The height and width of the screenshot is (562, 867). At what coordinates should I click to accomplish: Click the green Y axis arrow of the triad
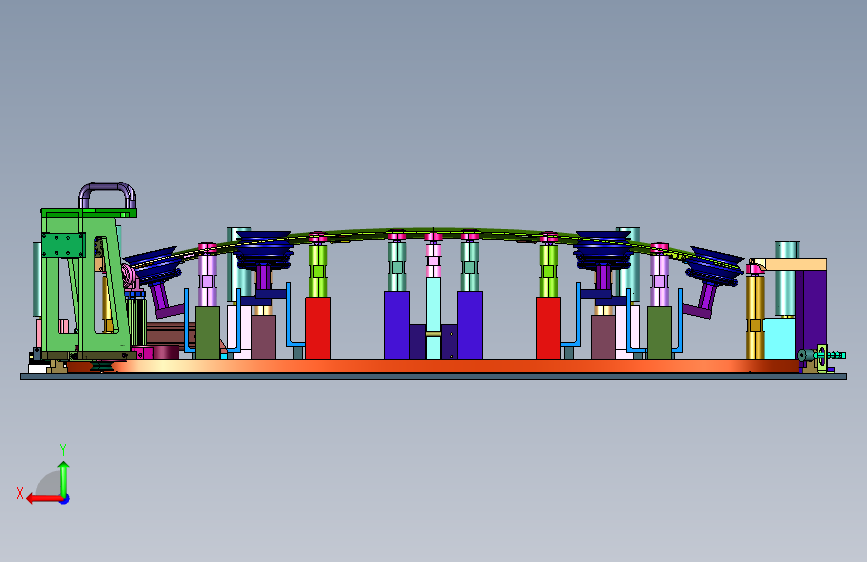coord(64,477)
